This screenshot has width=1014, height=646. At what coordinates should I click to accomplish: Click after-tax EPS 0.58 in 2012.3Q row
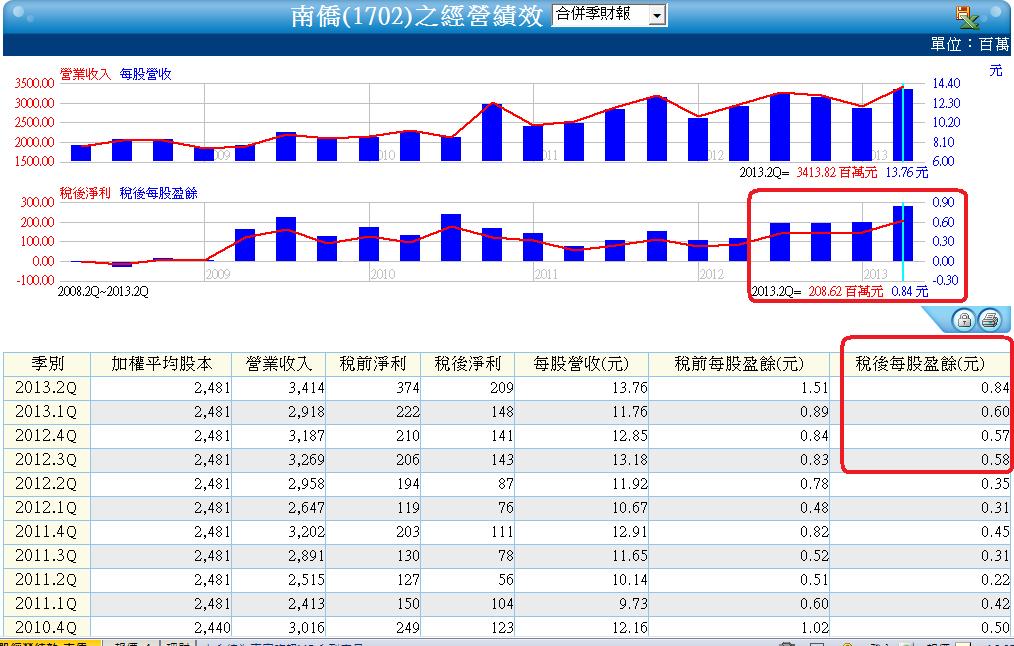pyautogui.click(x=995, y=460)
